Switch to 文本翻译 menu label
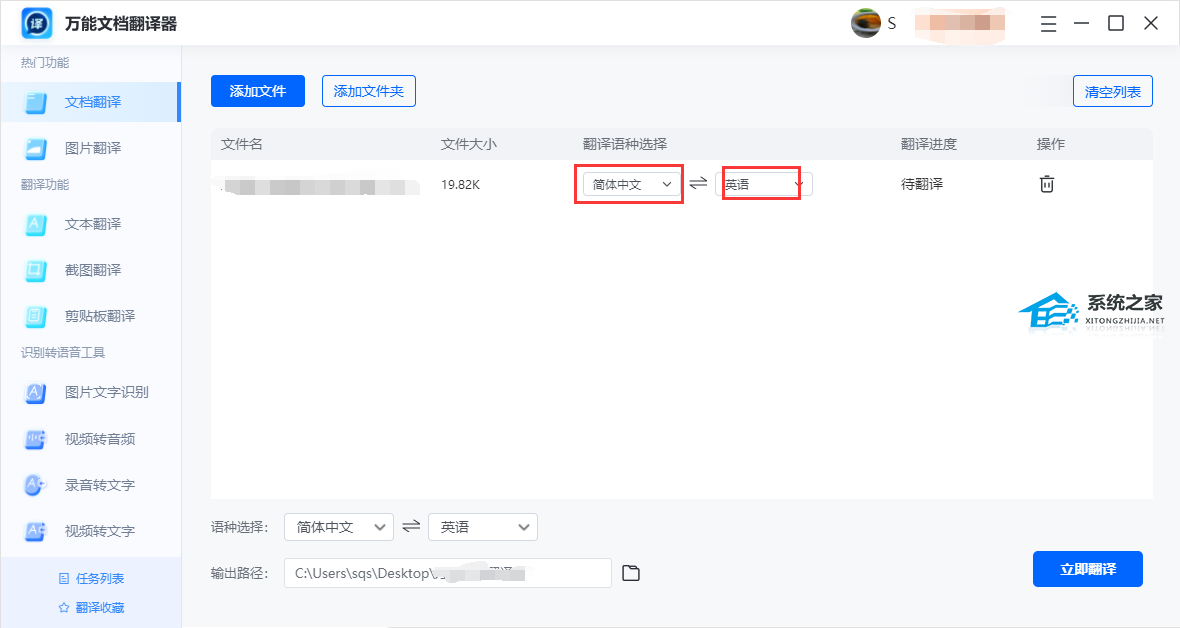The width and height of the screenshot is (1180, 628). (x=93, y=224)
